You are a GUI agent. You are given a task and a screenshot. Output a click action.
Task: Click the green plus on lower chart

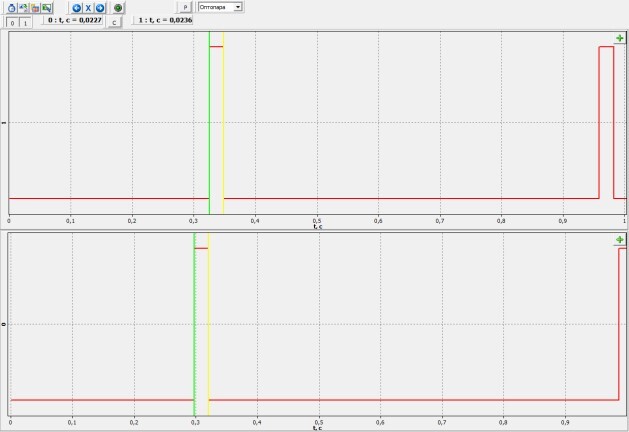coord(619,240)
